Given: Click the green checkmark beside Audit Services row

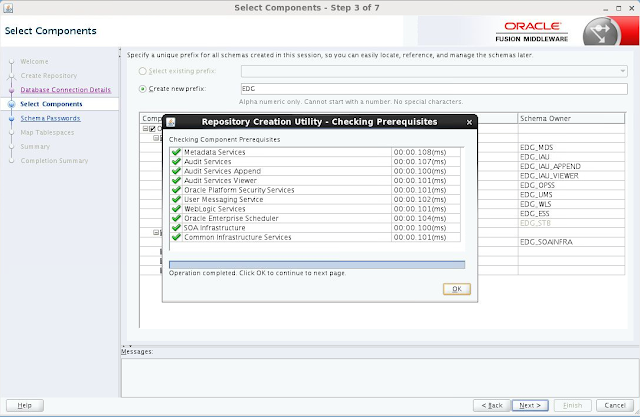Looking at the screenshot, I should [176, 161].
